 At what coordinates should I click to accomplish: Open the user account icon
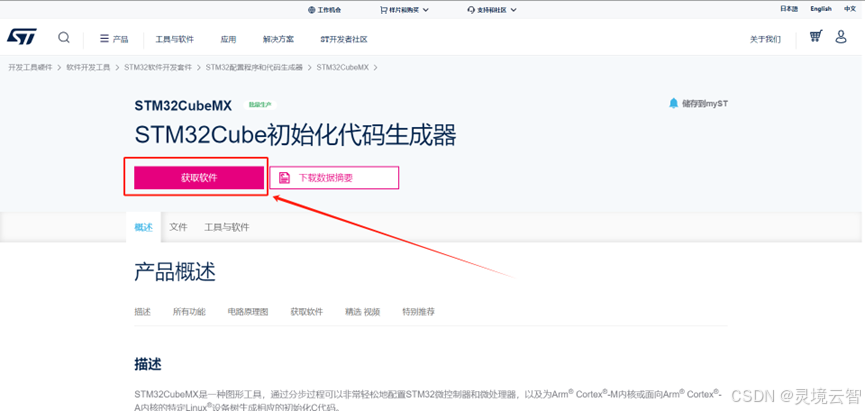tap(841, 37)
